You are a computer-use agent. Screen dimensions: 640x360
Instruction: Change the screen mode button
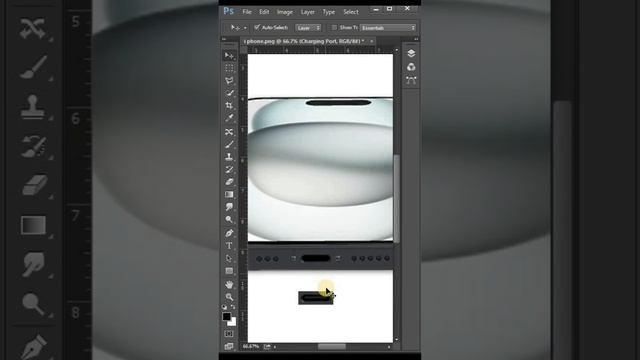click(229, 346)
